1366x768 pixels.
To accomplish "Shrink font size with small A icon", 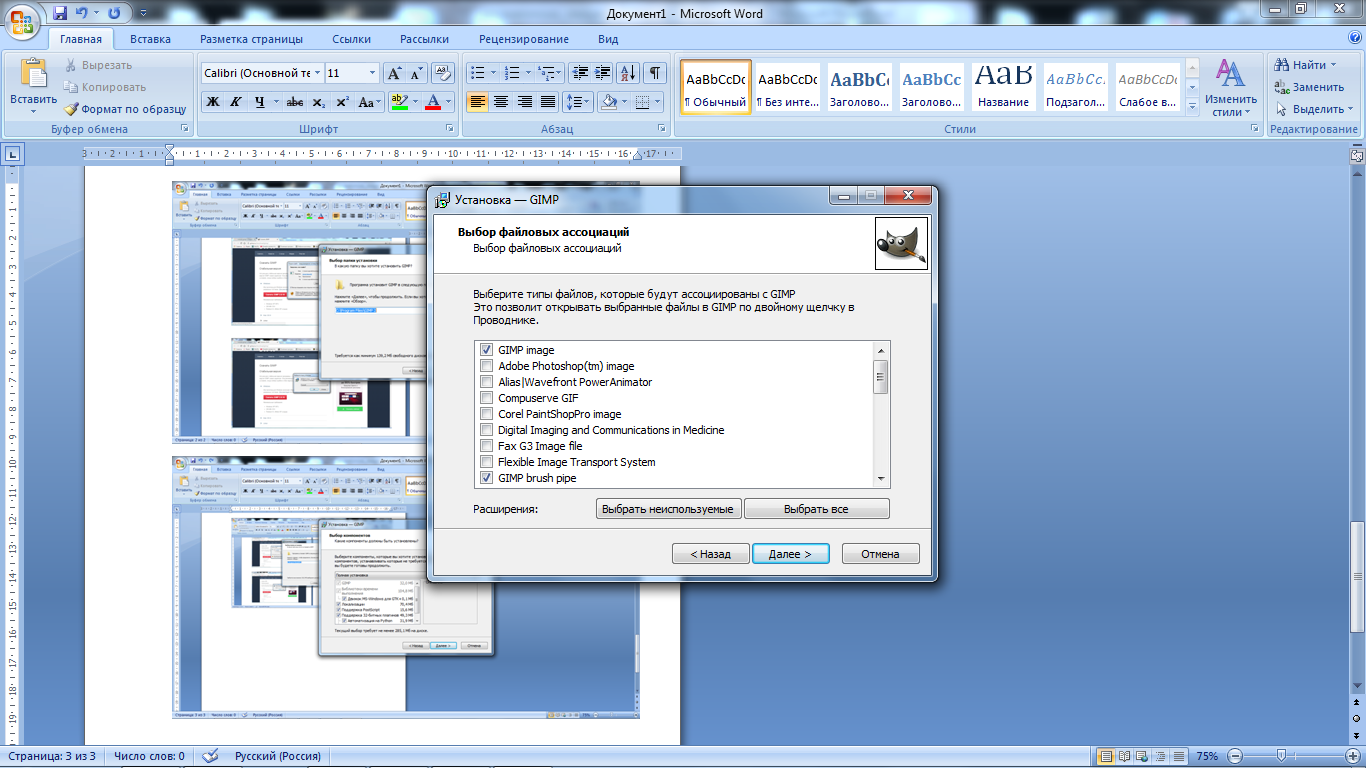I will click(x=417, y=73).
